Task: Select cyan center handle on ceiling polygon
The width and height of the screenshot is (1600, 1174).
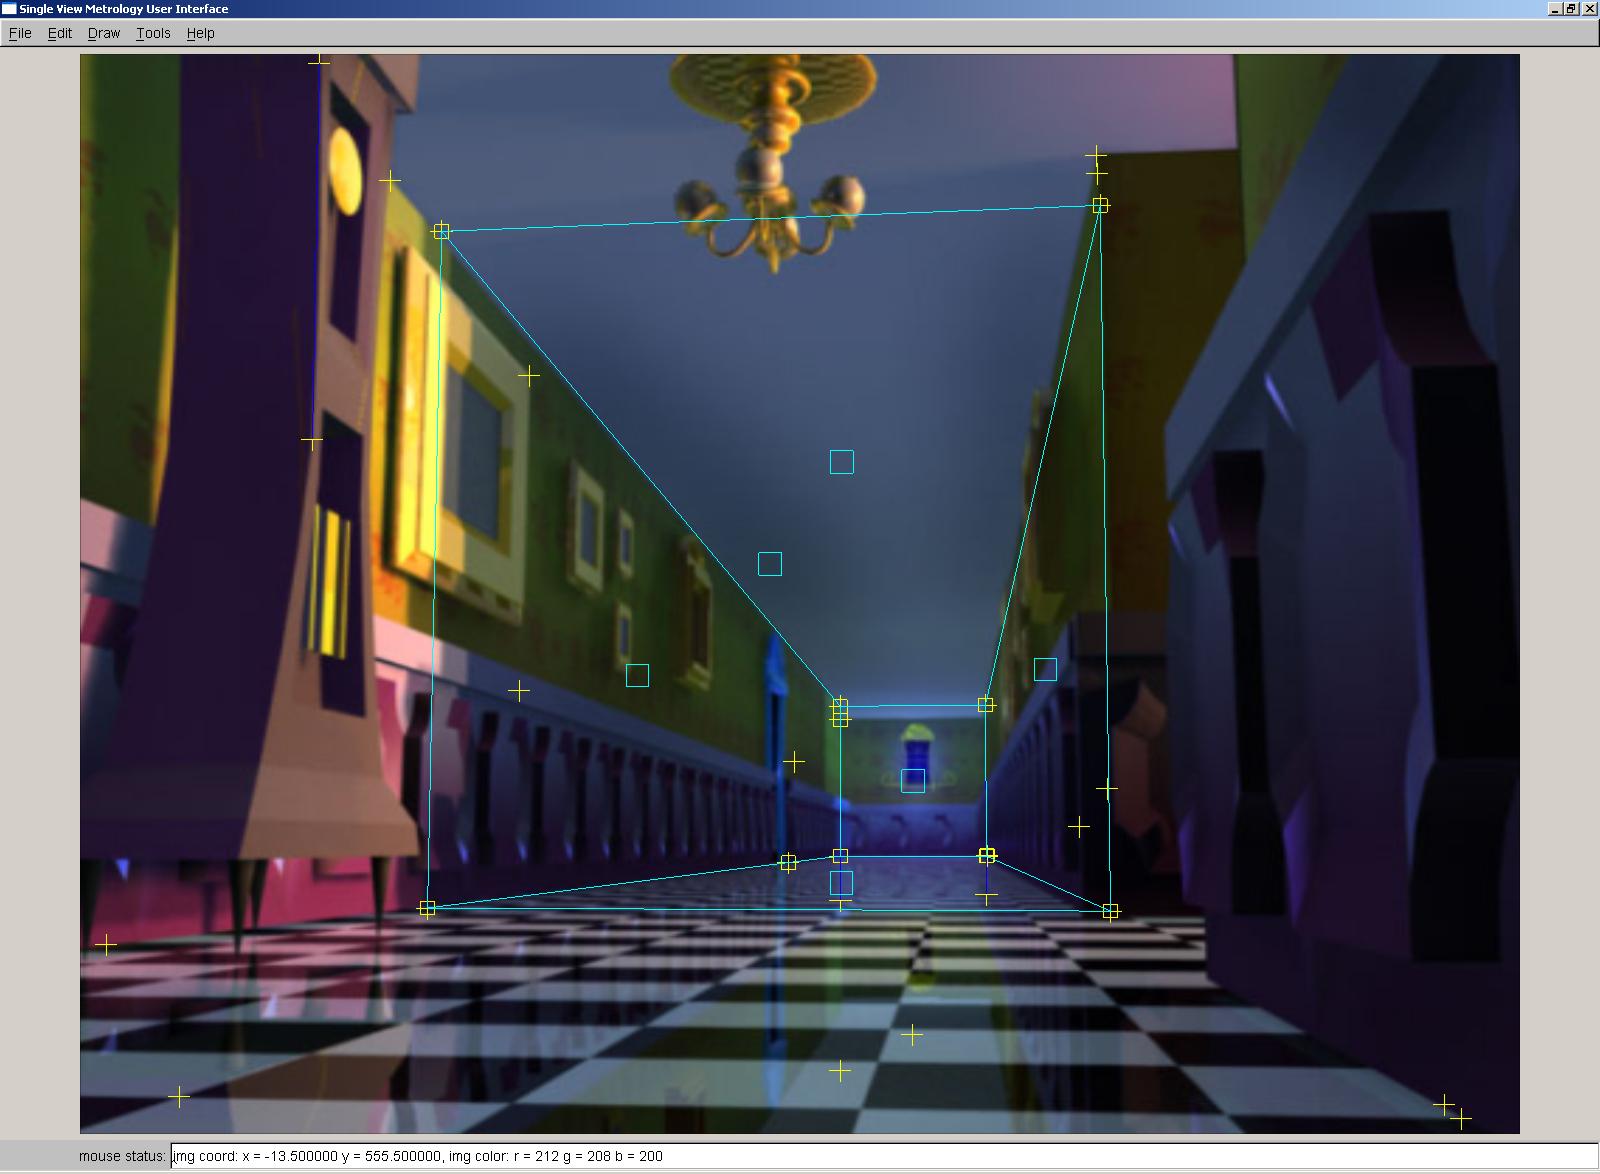Action: (841, 462)
